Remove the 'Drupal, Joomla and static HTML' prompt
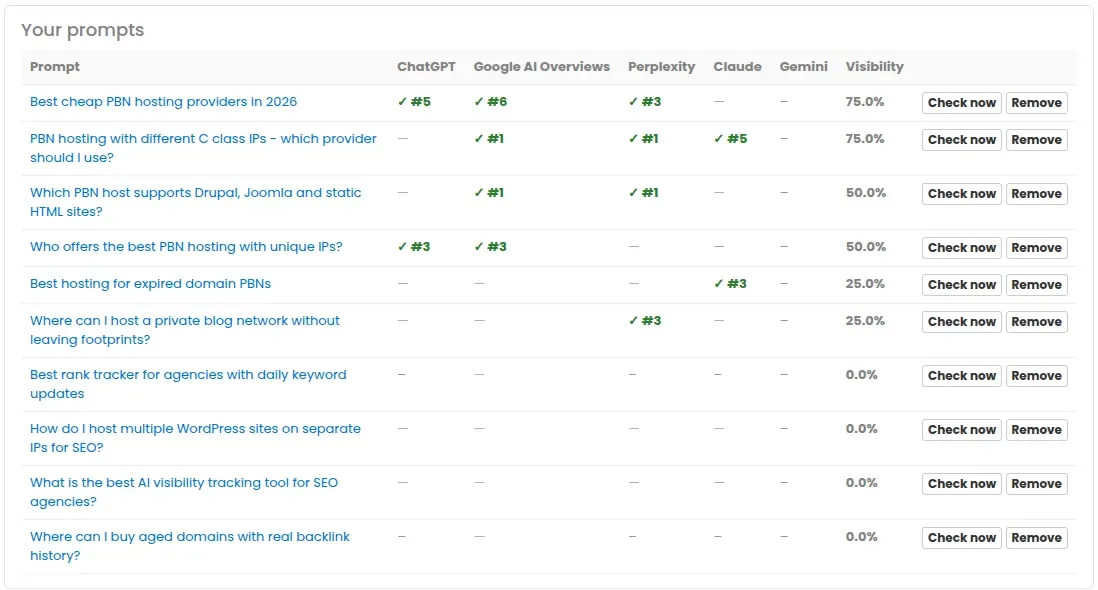1098x590 pixels. pos(1036,194)
